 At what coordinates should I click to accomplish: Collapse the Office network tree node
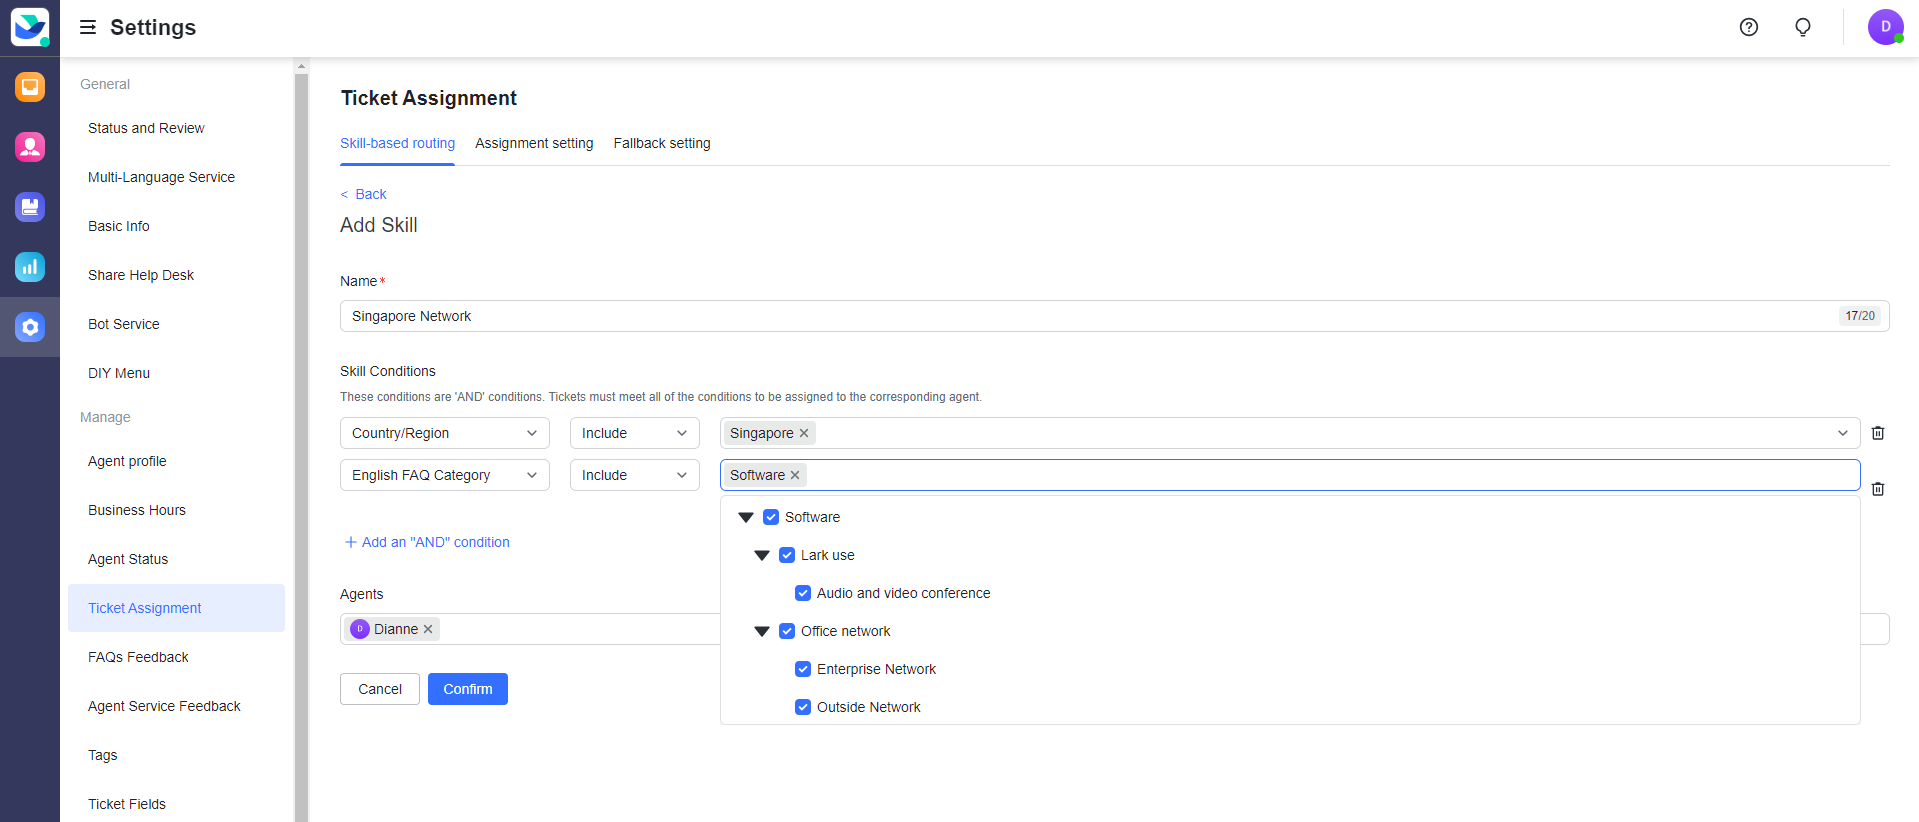[x=762, y=631]
